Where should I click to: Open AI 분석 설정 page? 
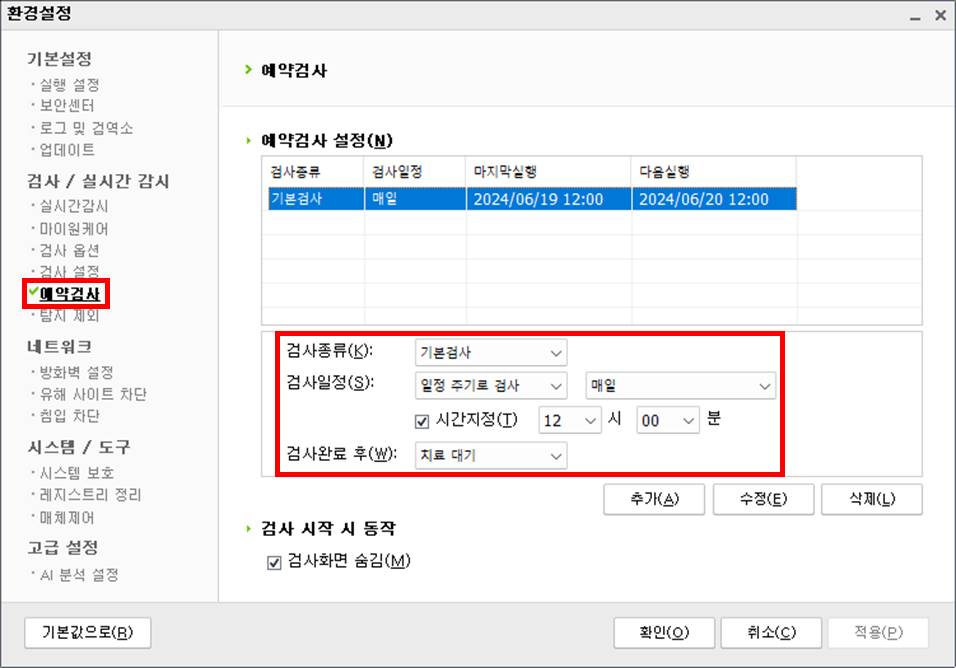[x=79, y=575]
